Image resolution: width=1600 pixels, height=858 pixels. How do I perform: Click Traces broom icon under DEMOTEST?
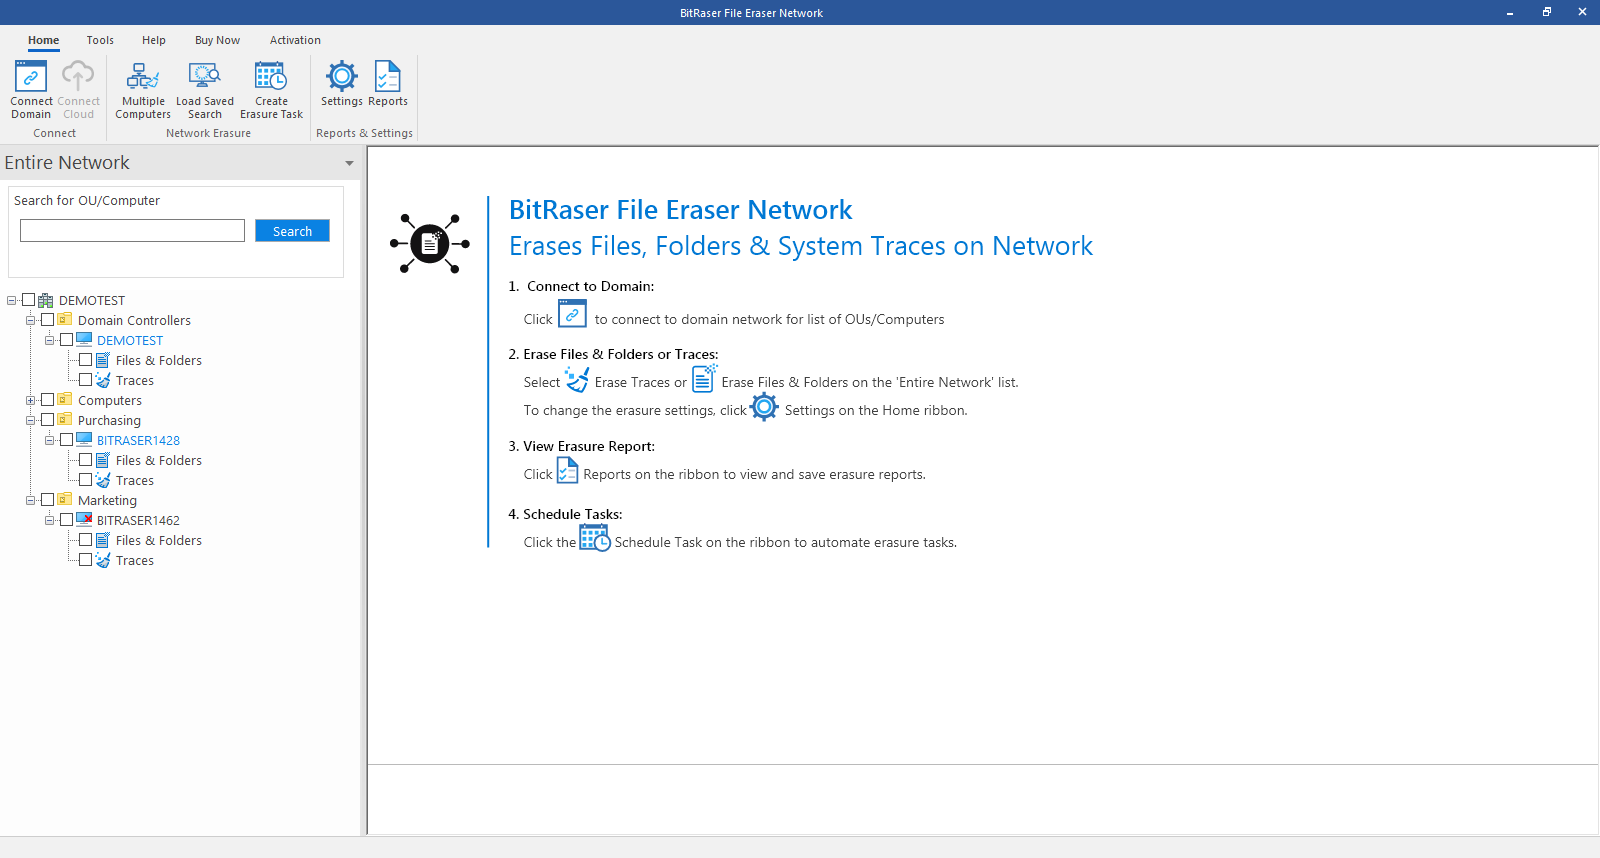(103, 380)
